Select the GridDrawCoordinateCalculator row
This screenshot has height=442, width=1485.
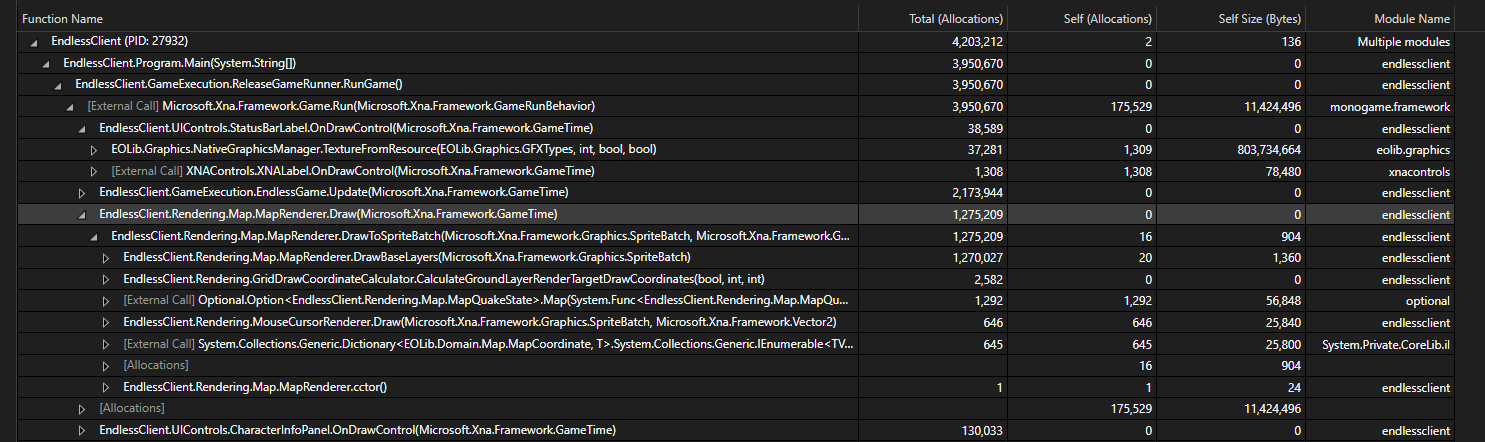click(742, 279)
